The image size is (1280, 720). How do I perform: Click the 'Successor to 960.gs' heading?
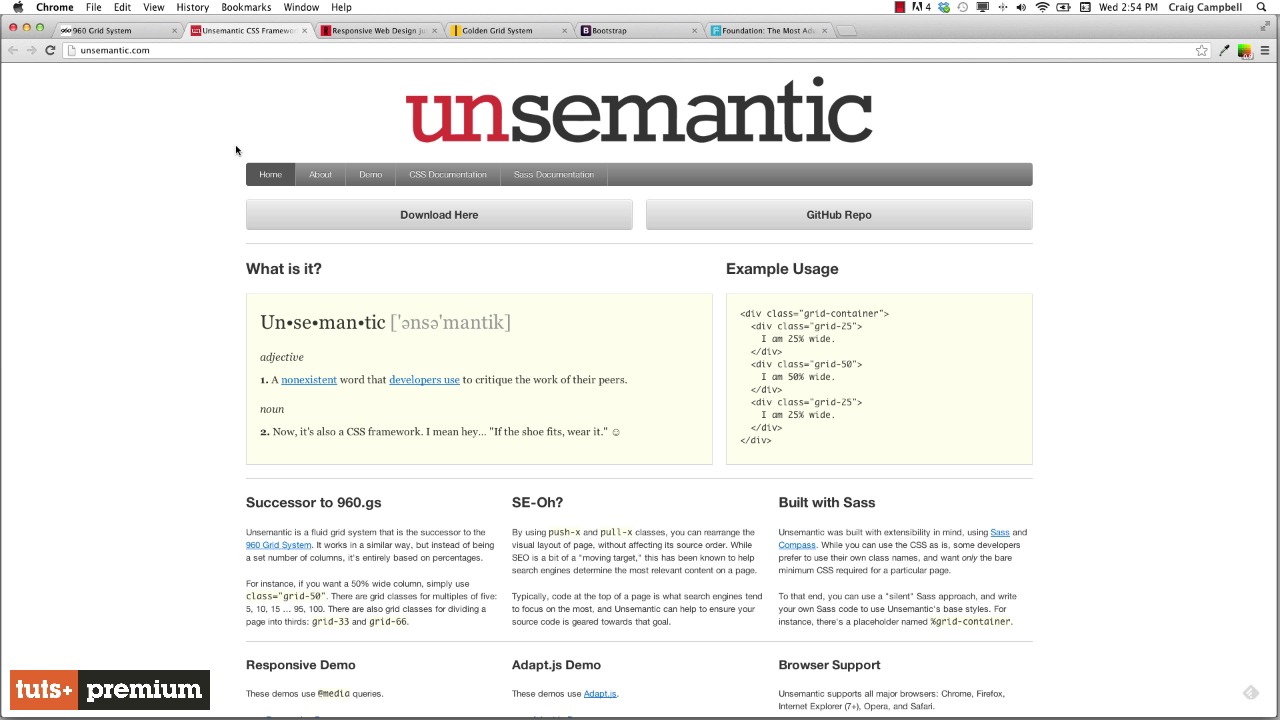click(314, 503)
